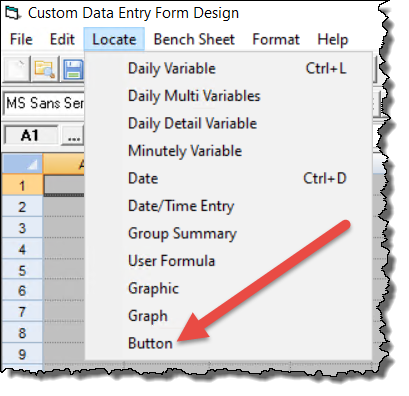Choose Date/Time Entry menu item
The image size is (409, 396).
[x=229, y=206]
